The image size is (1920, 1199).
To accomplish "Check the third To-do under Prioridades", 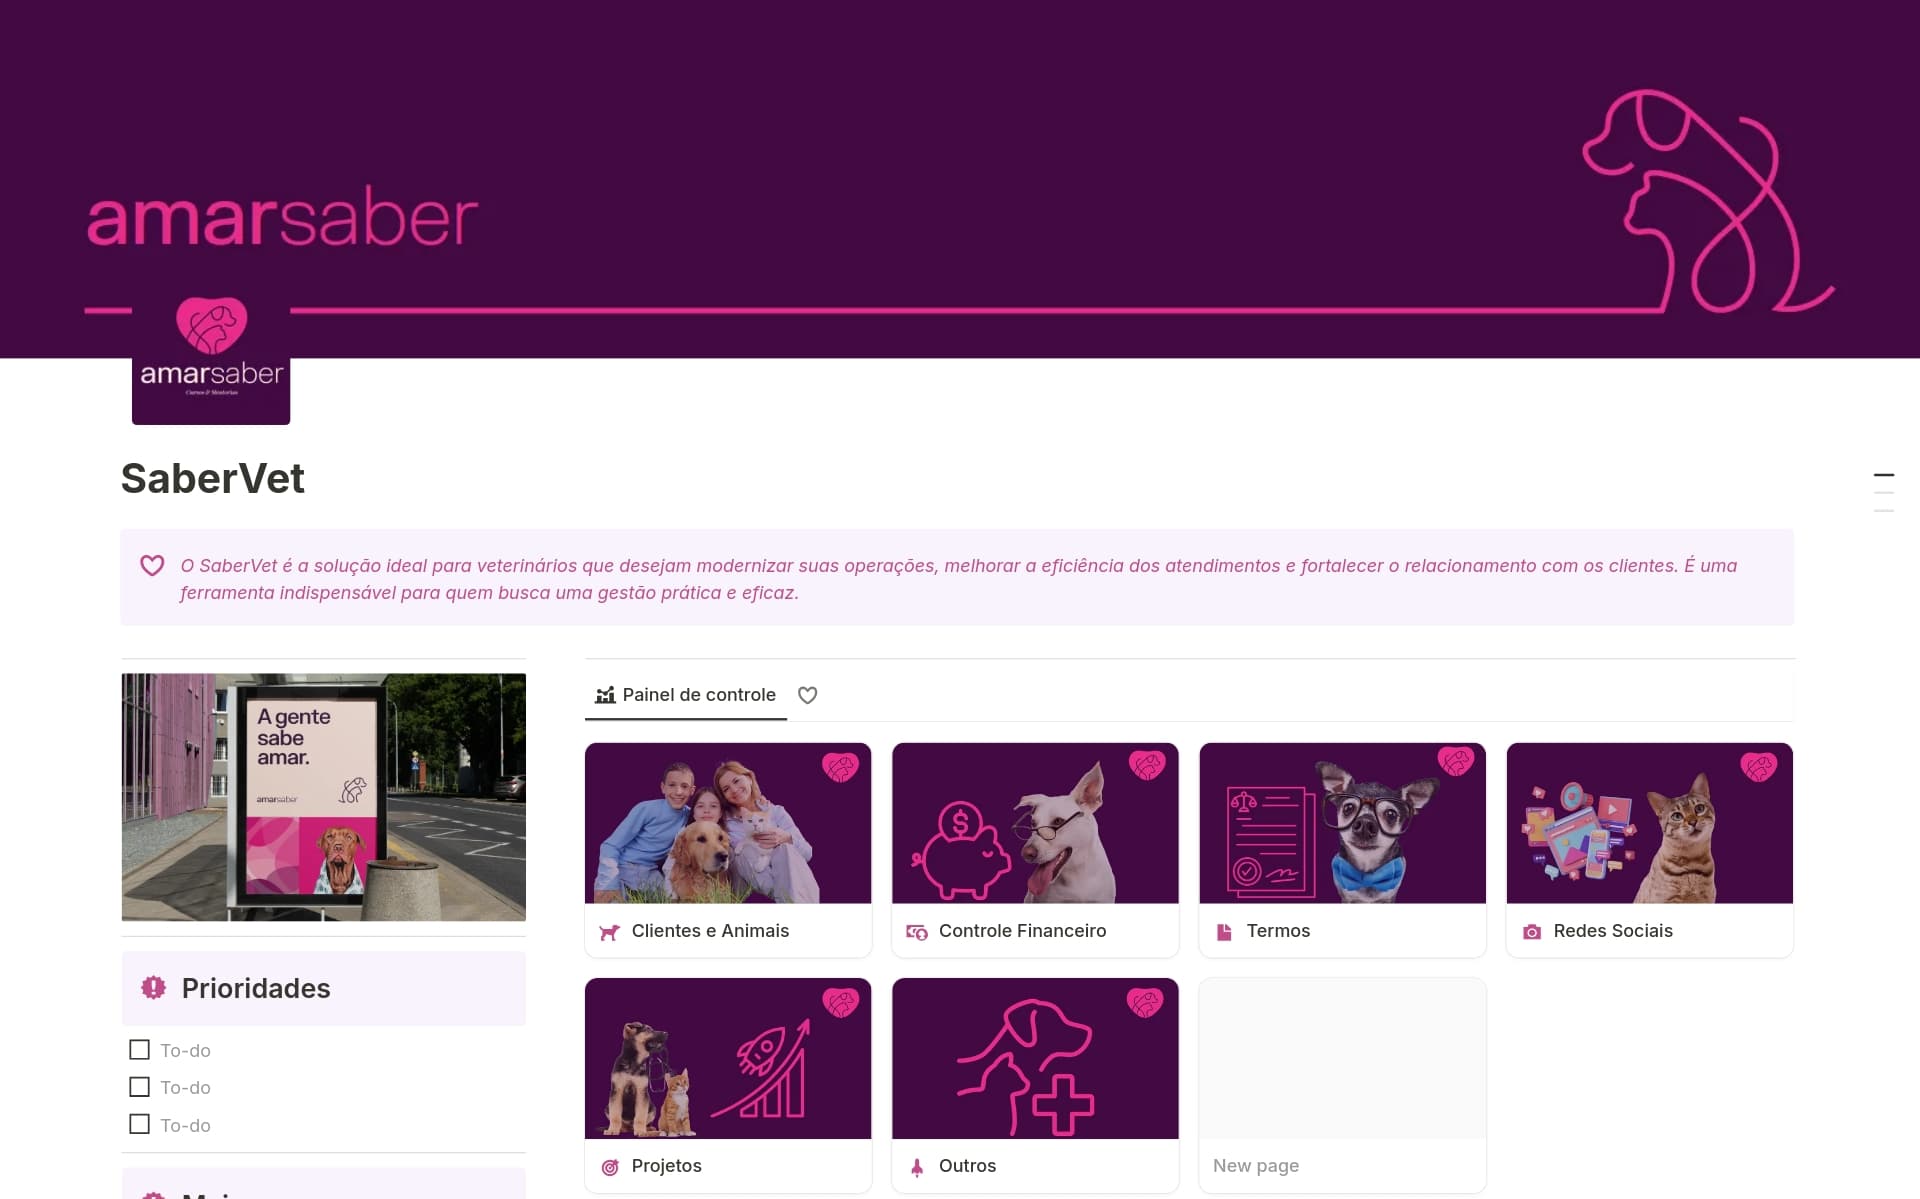I will (140, 1124).
